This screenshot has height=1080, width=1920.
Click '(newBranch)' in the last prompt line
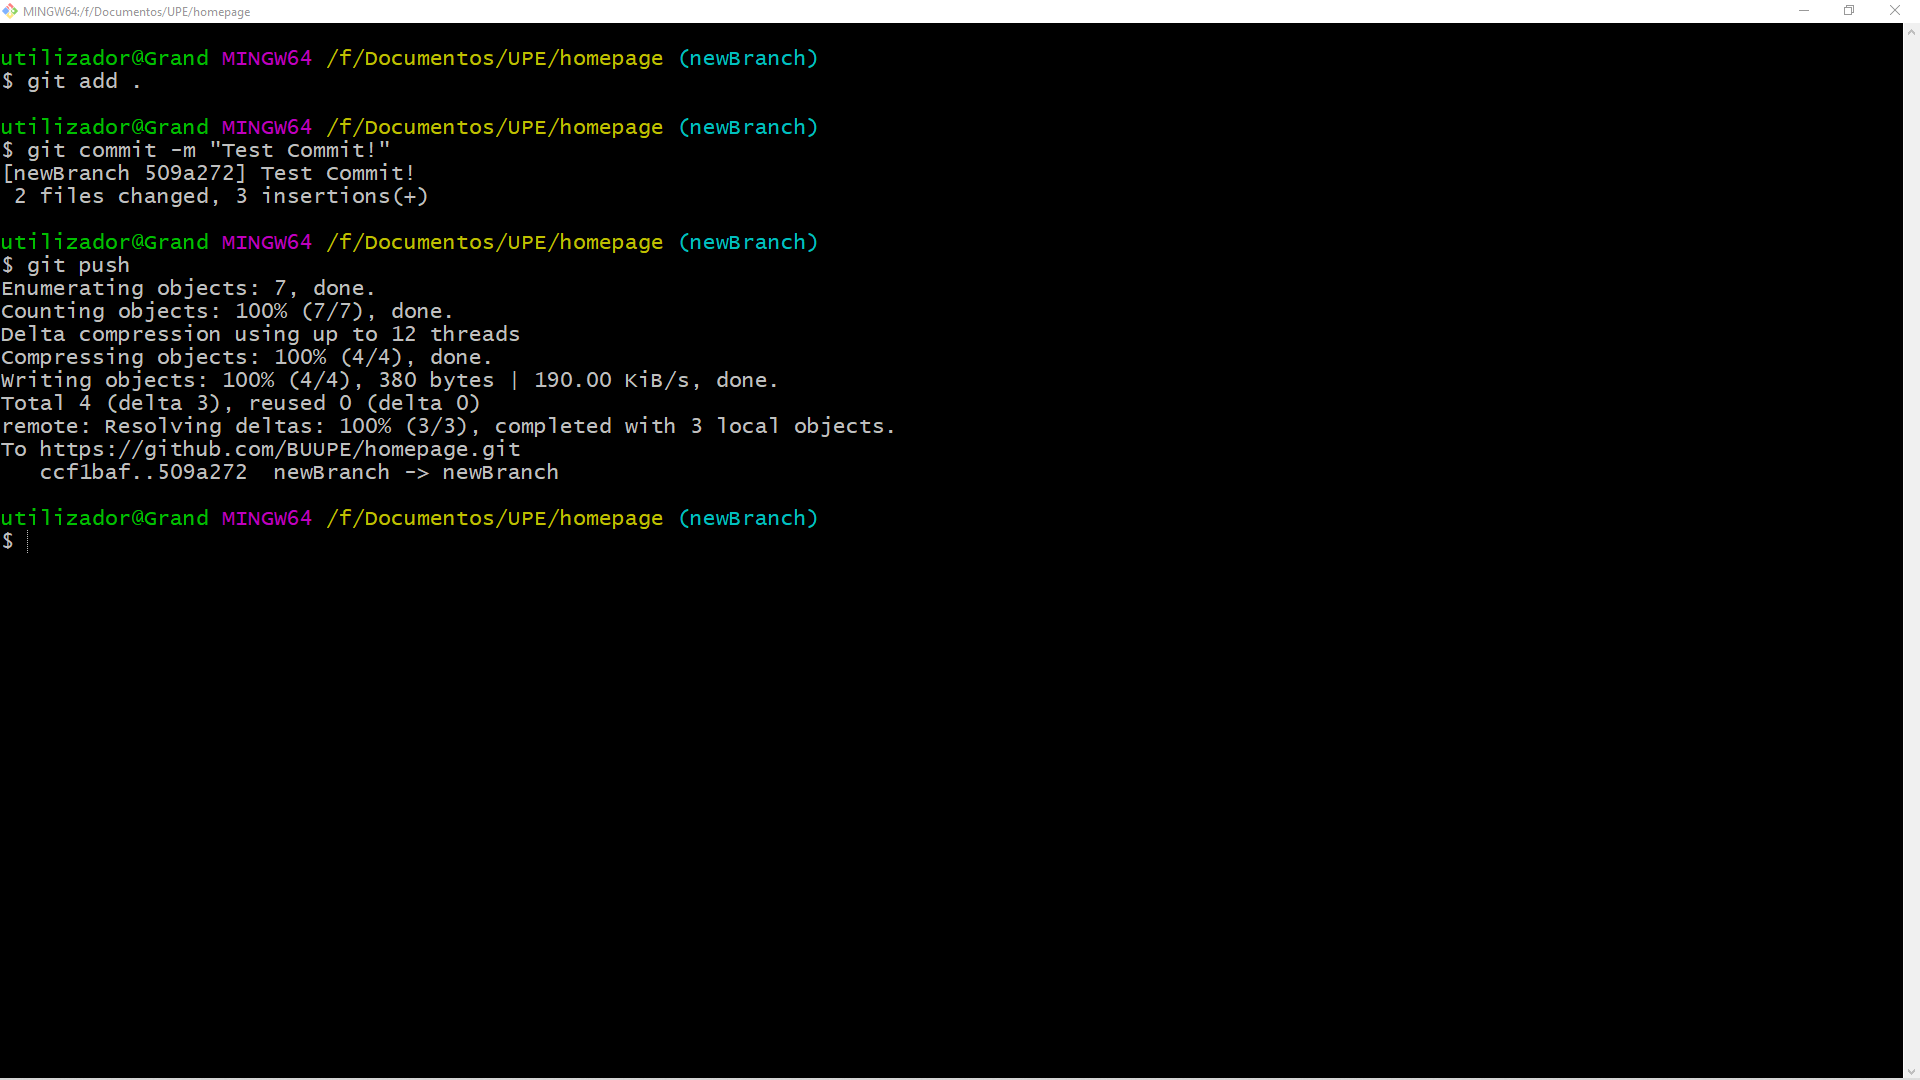point(748,519)
